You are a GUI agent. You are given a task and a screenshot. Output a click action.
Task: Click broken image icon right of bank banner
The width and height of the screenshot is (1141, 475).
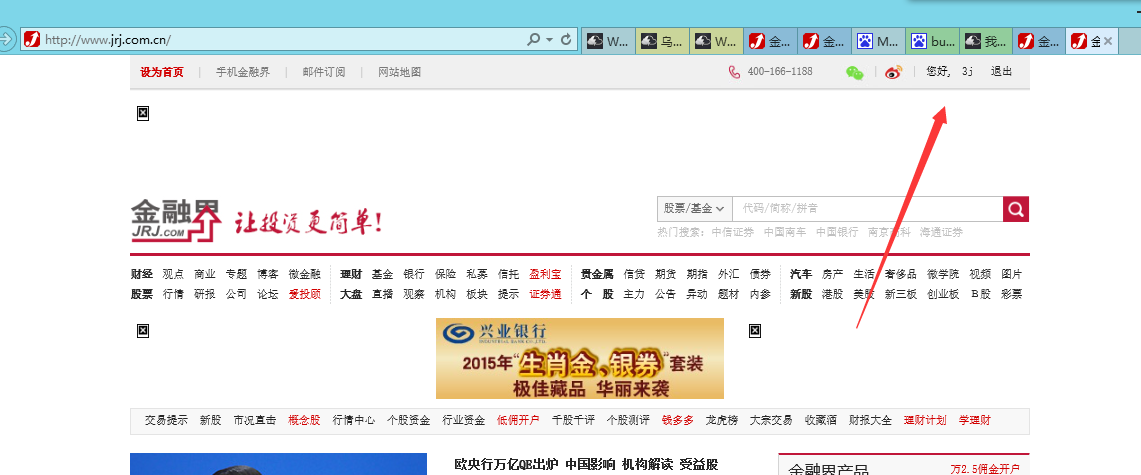(x=755, y=332)
